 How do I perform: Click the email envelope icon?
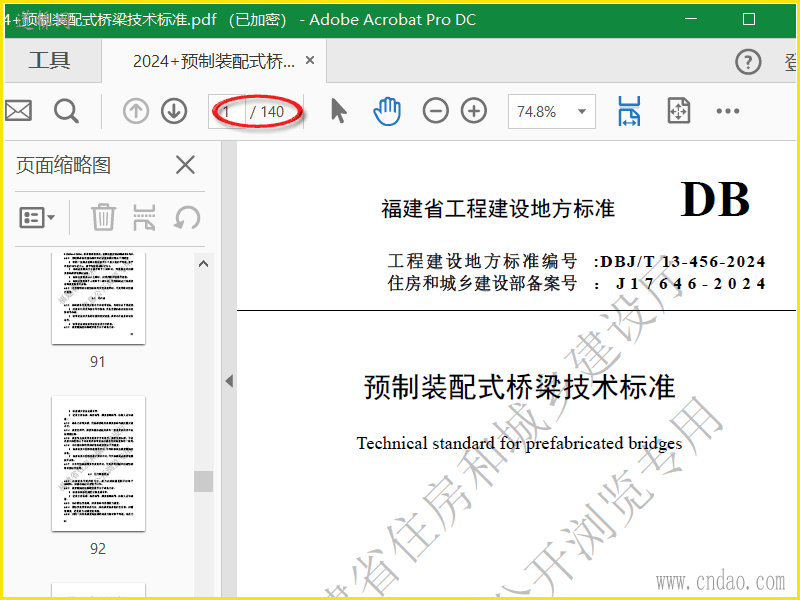(18, 111)
